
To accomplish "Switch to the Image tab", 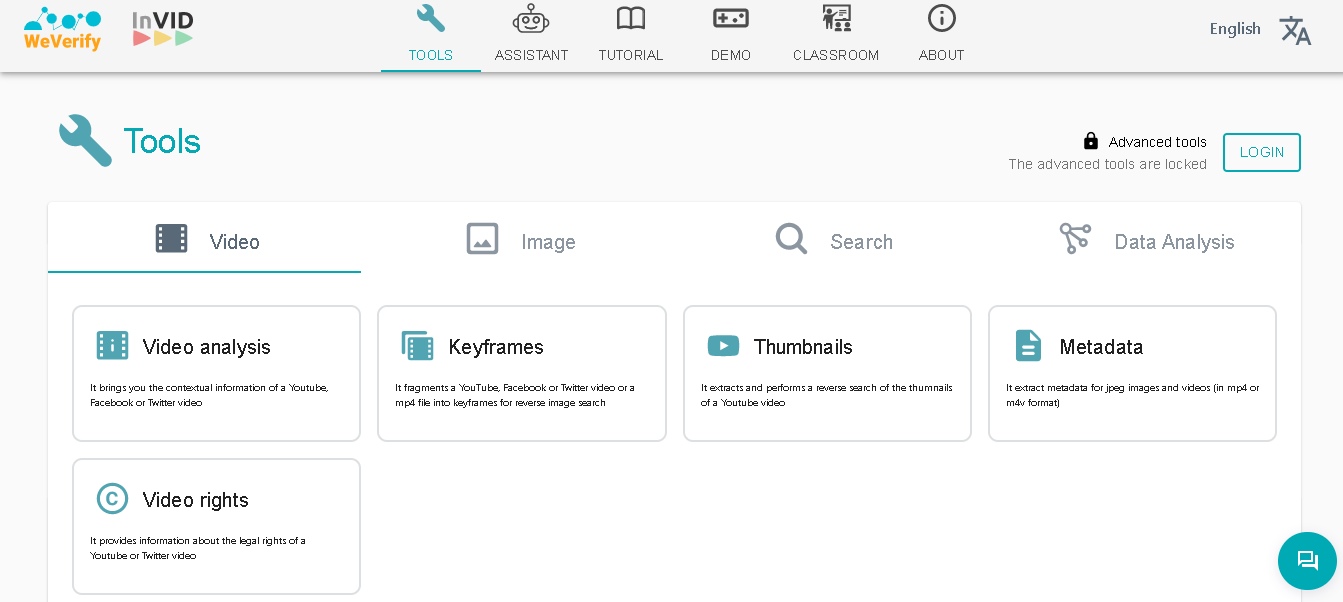I will 521,241.
